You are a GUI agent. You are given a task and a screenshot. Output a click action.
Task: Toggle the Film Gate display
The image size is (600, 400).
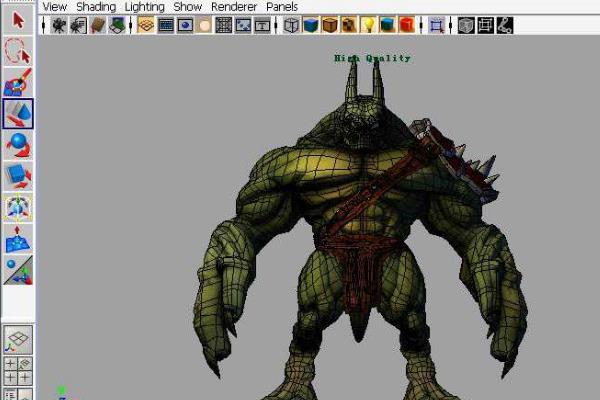(166, 26)
